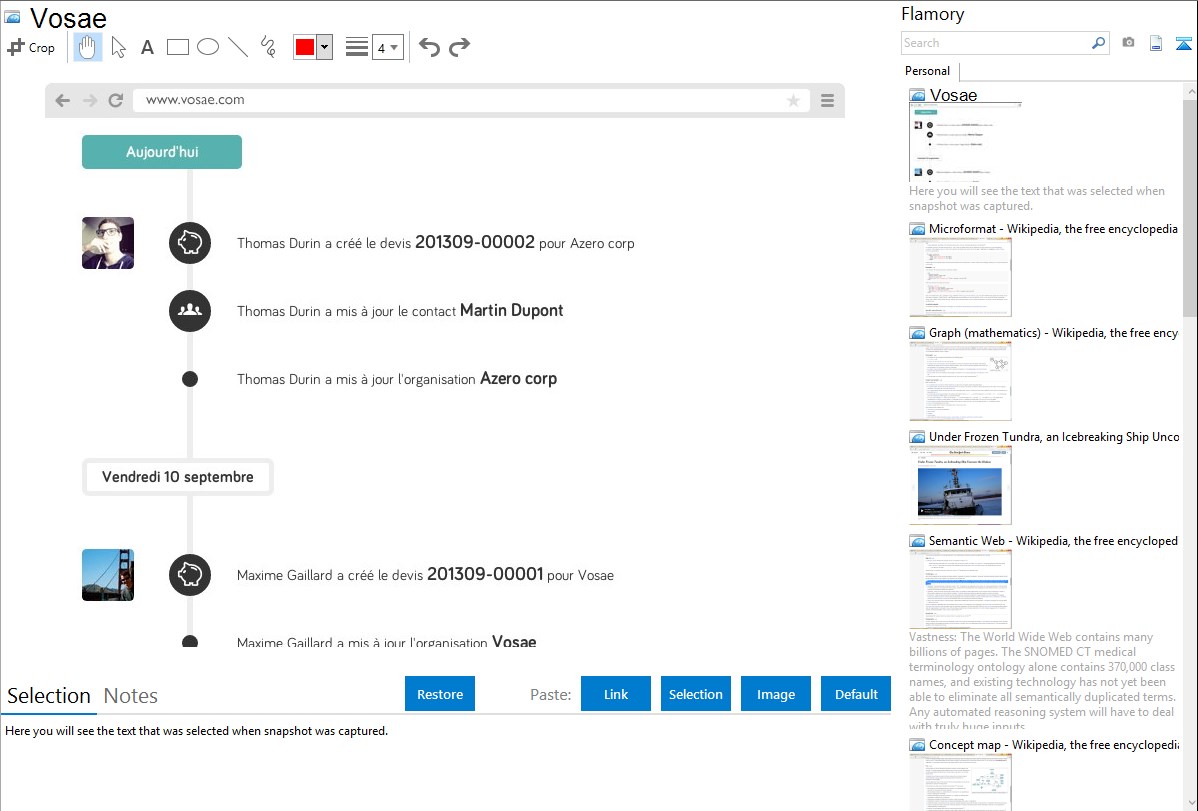This screenshot has width=1198, height=811.
Task: Pick the ellipse shape tool
Action: (x=208, y=47)
